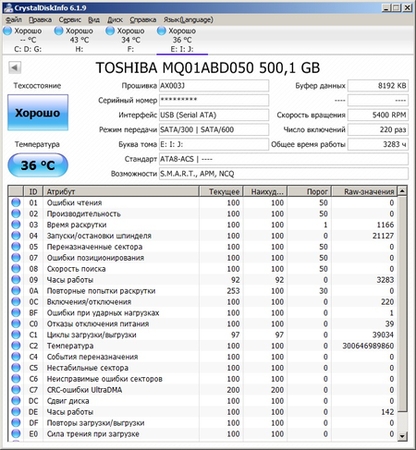Select raw value 21127 for spindle starts

point(383,236)
